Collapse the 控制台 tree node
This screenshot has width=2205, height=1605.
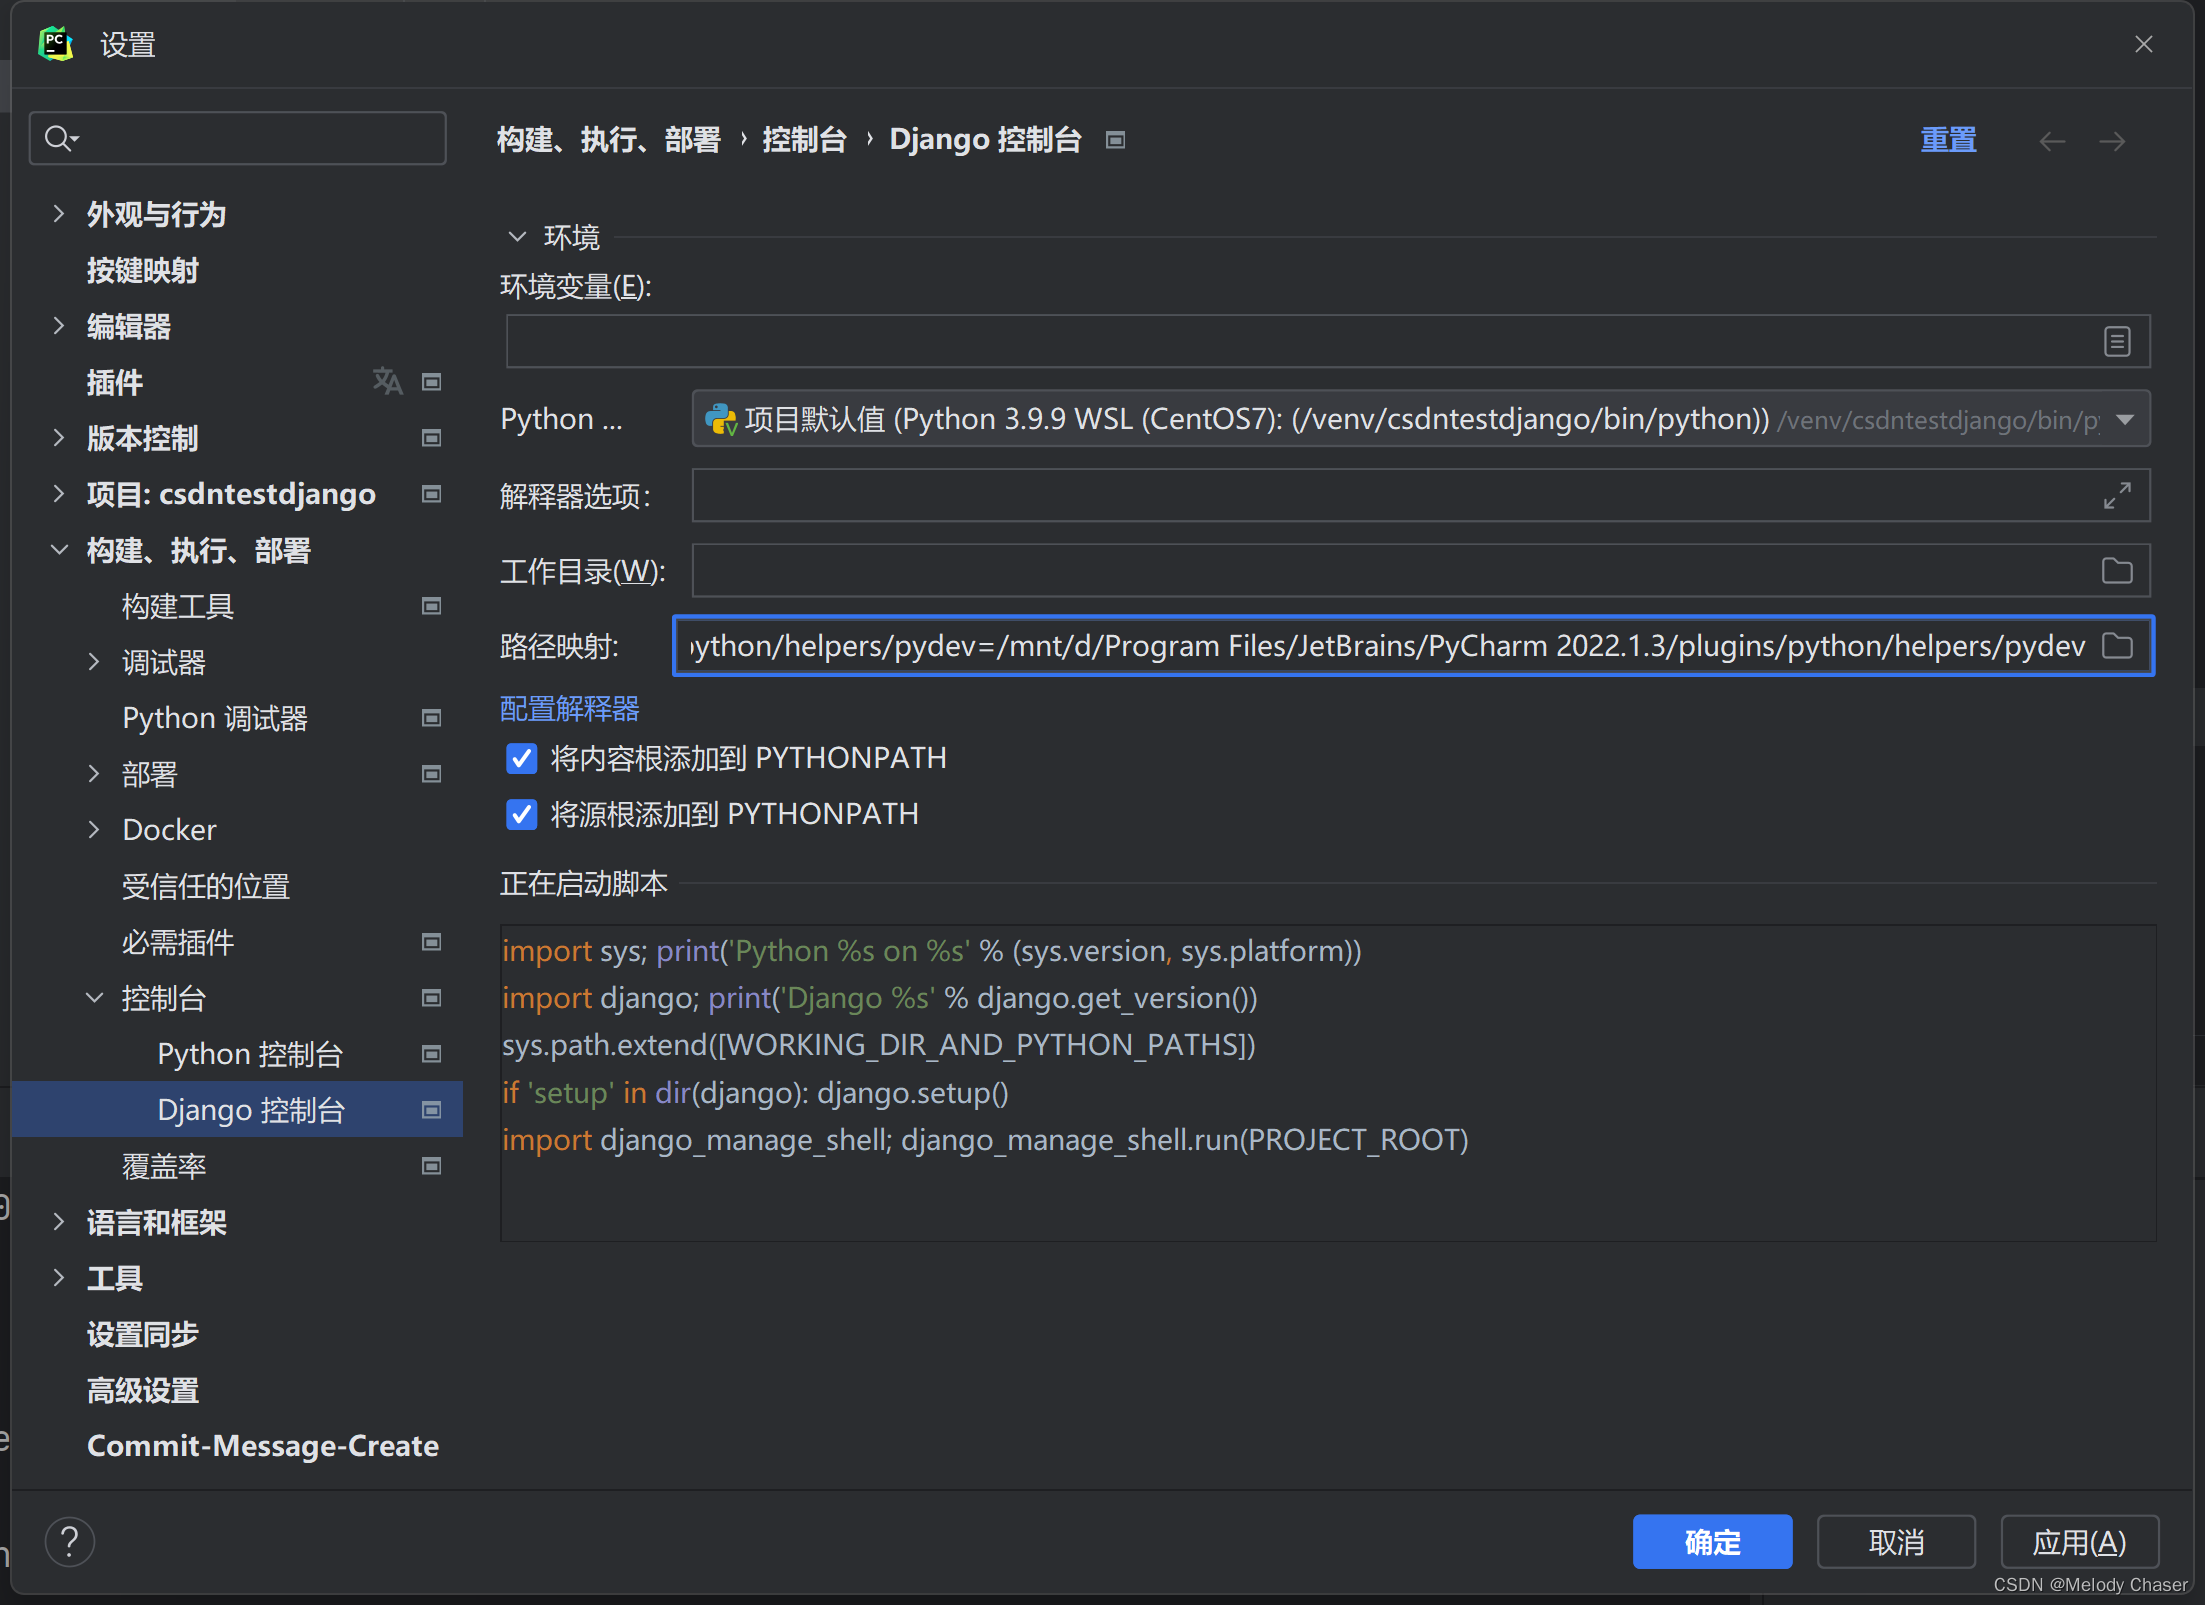tap(94, 998)
